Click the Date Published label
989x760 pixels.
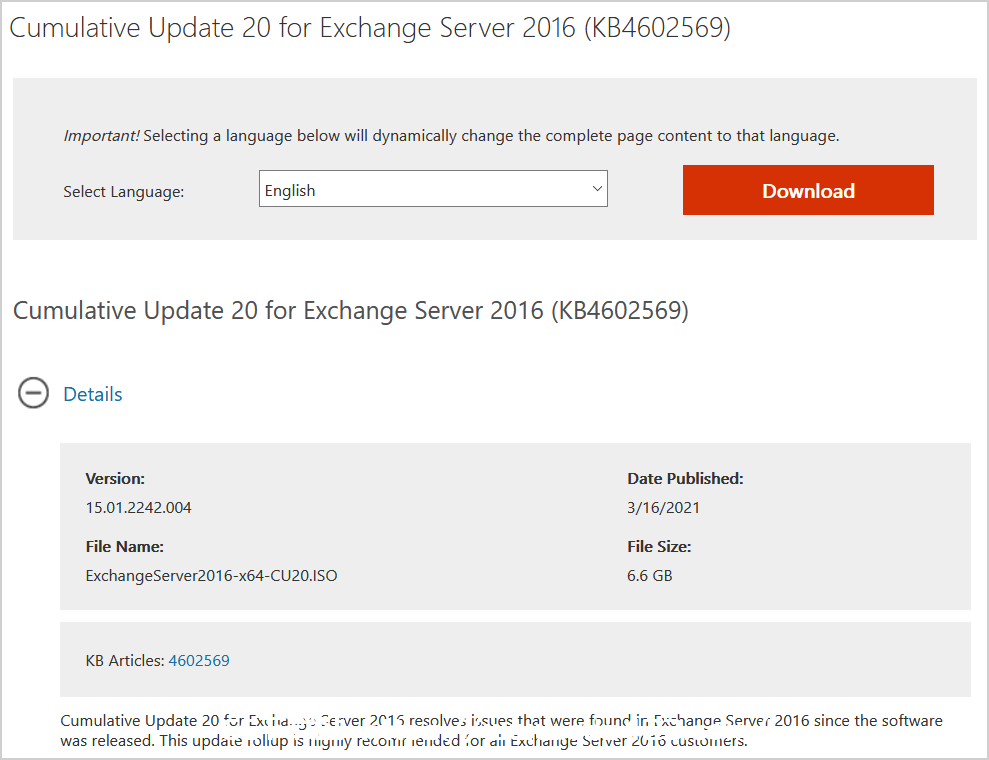click(x=685, y=479)
